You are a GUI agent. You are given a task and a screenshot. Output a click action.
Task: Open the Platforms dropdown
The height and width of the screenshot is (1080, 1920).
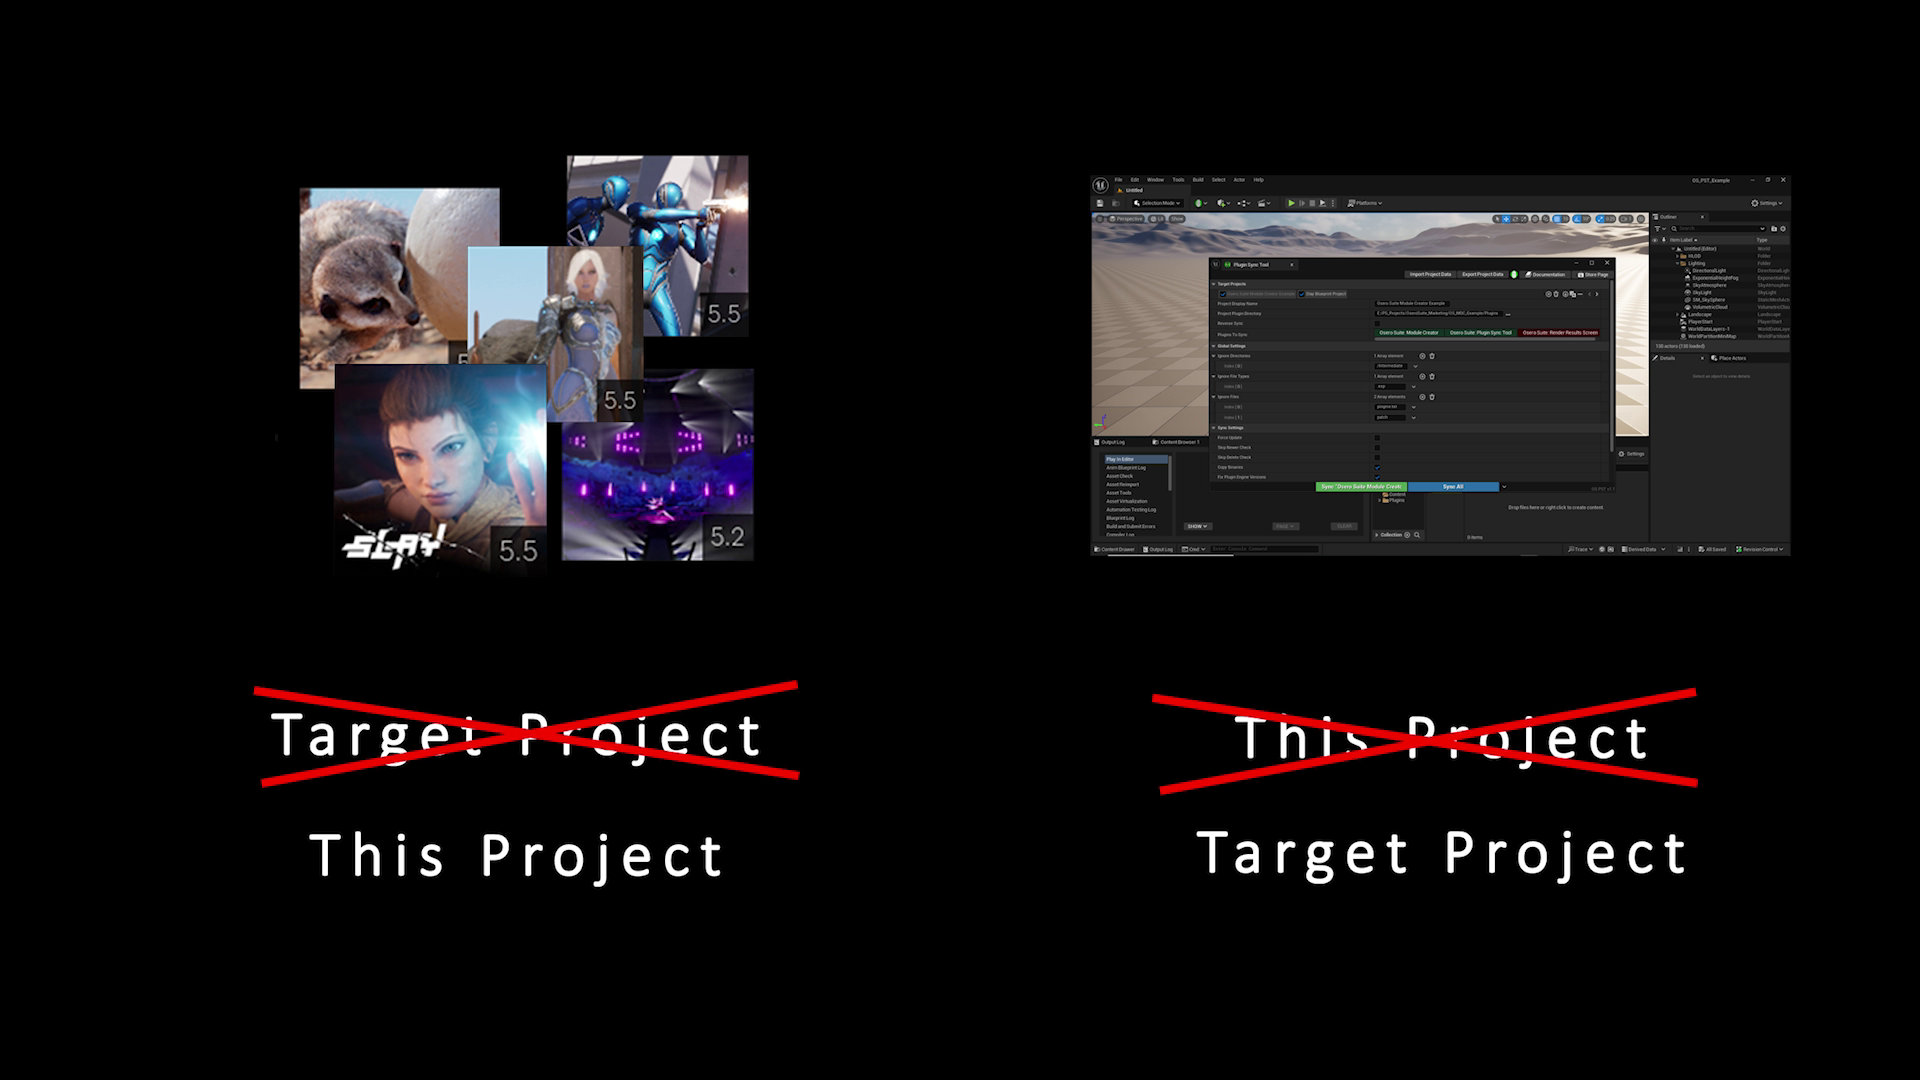click(x=1365, y=203)
